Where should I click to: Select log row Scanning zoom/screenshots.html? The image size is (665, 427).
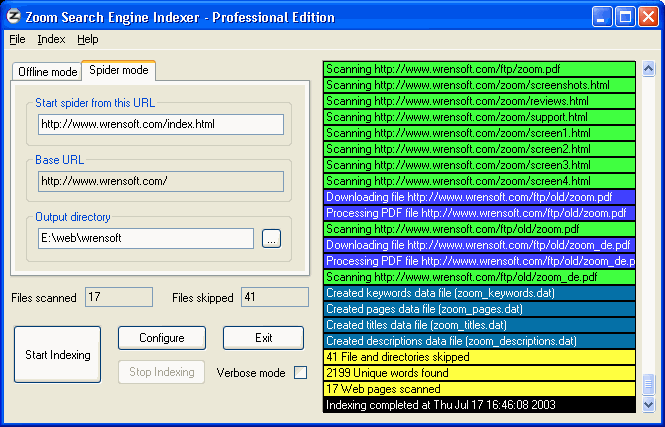click(479, 85)
